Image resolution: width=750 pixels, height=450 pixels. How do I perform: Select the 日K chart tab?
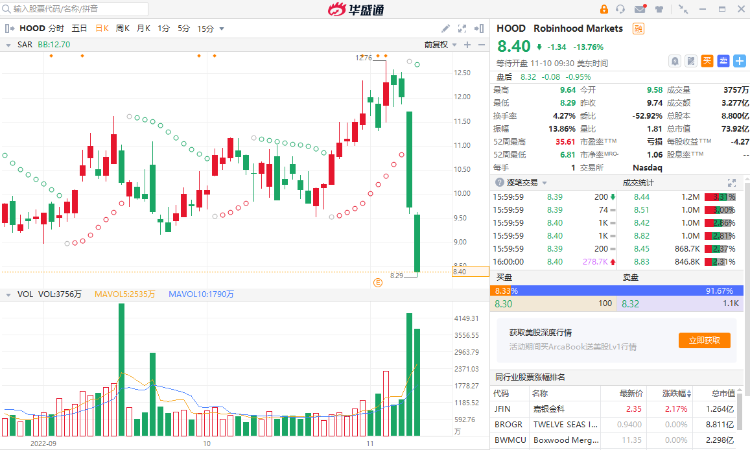(102, 29)
